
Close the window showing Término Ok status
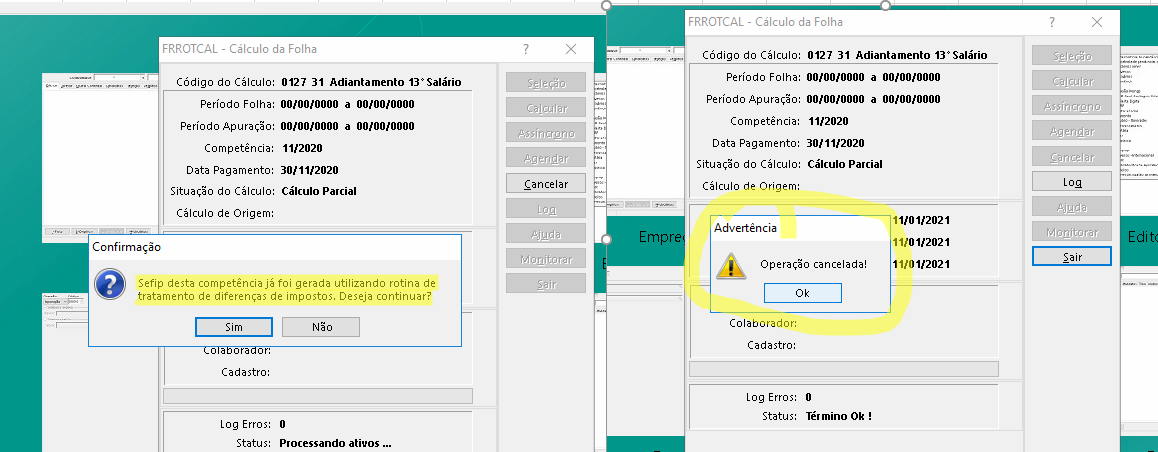tap(1096, 22)
